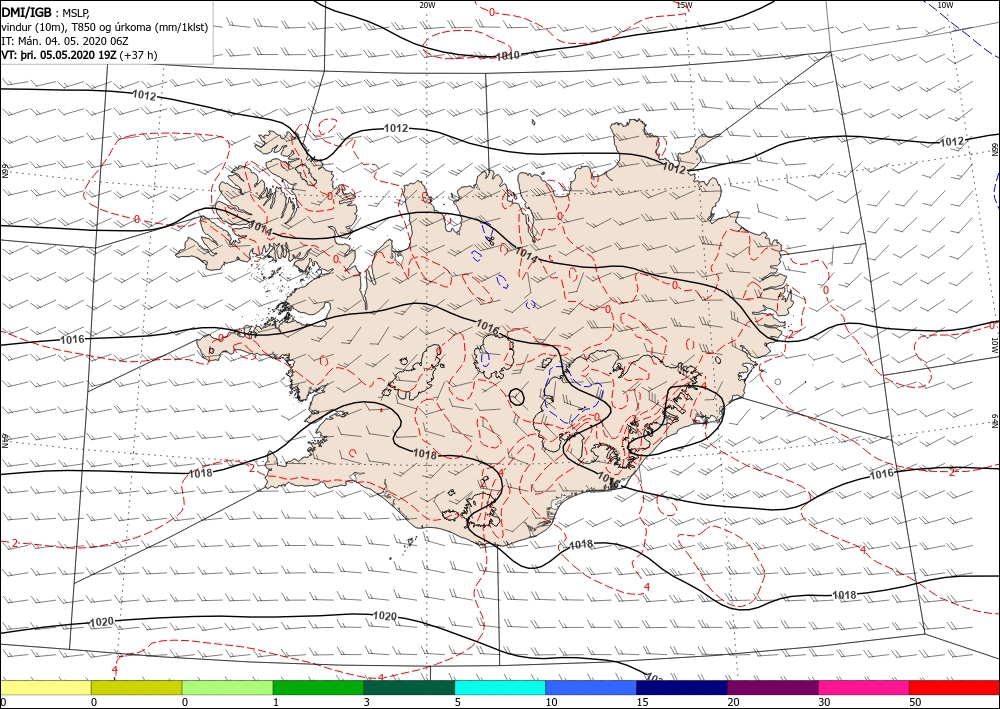Screen dimensions: 1000x709
Task: Click the olive-green legend color swatch
Action: click(136, 687)
